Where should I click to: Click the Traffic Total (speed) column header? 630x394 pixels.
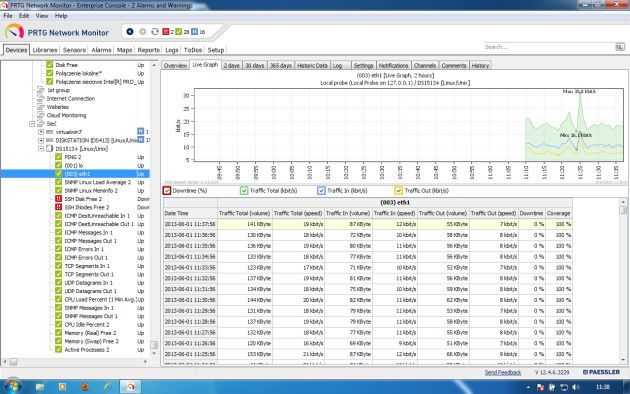(x=298, y=213)
